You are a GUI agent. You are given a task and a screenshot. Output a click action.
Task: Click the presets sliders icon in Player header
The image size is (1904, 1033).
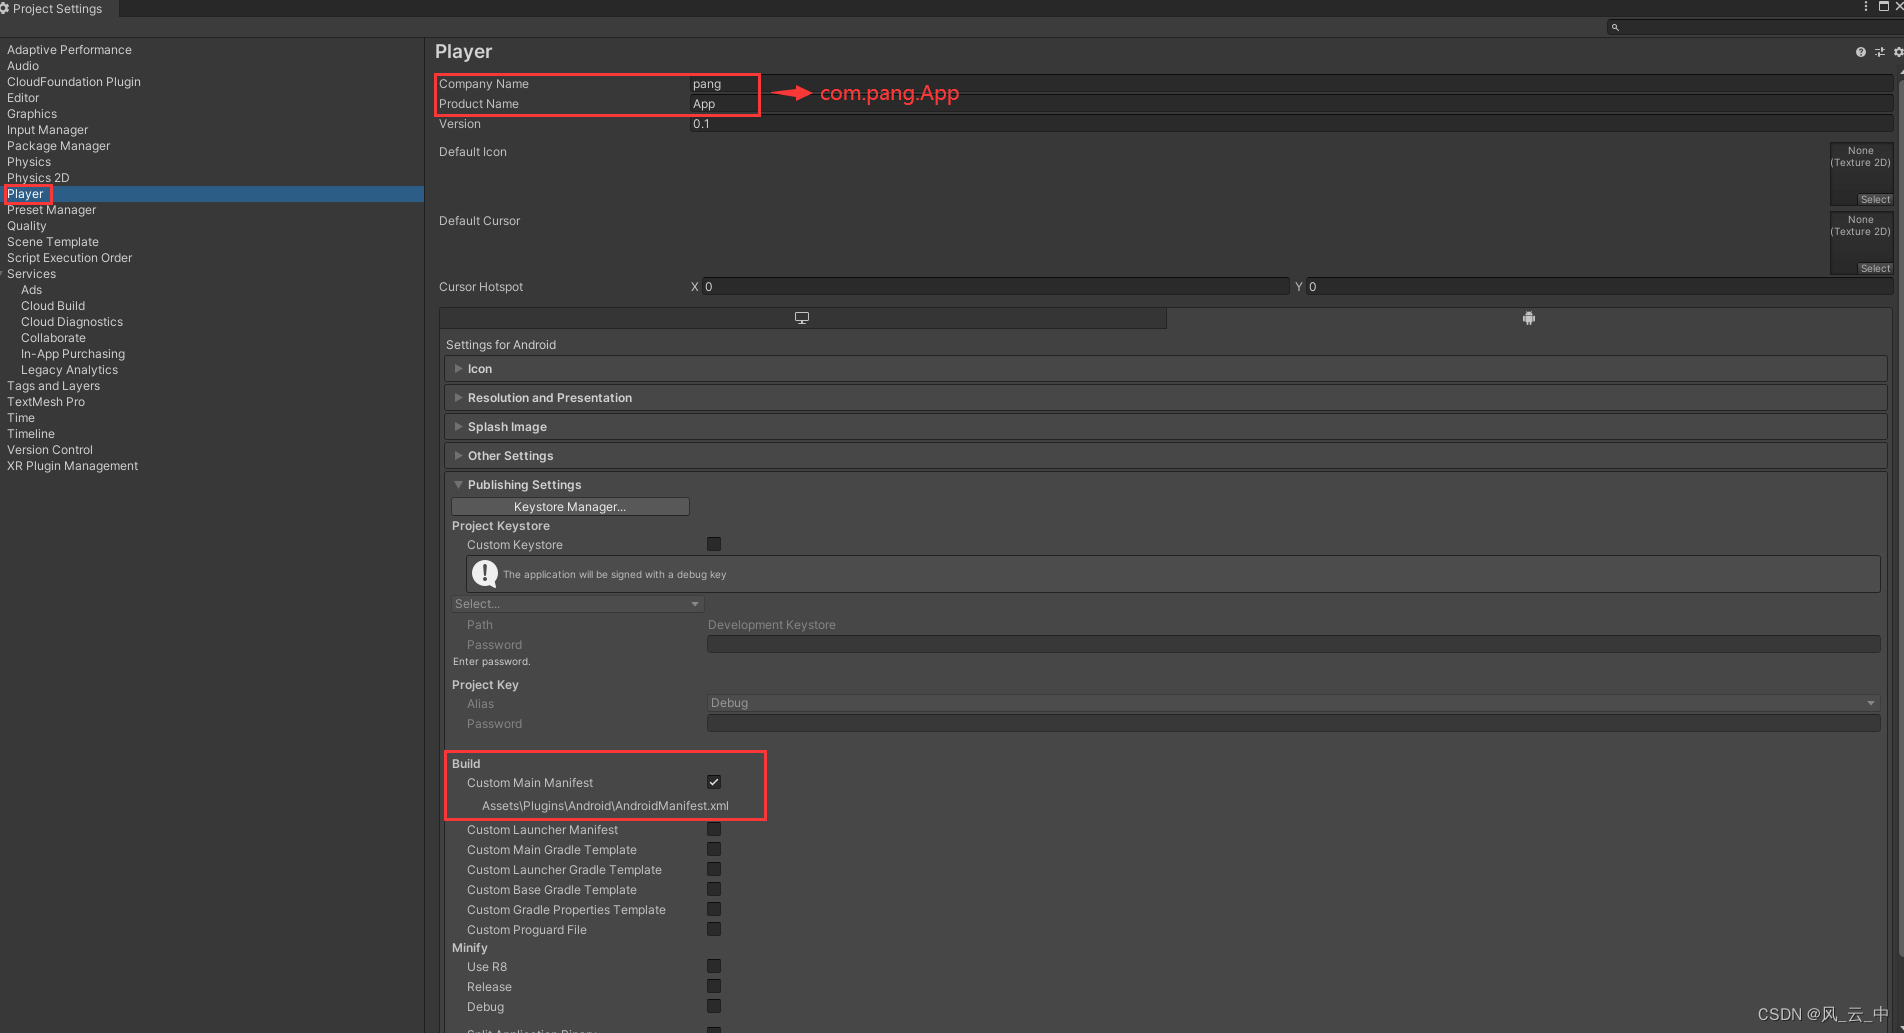click(1879, 51)
